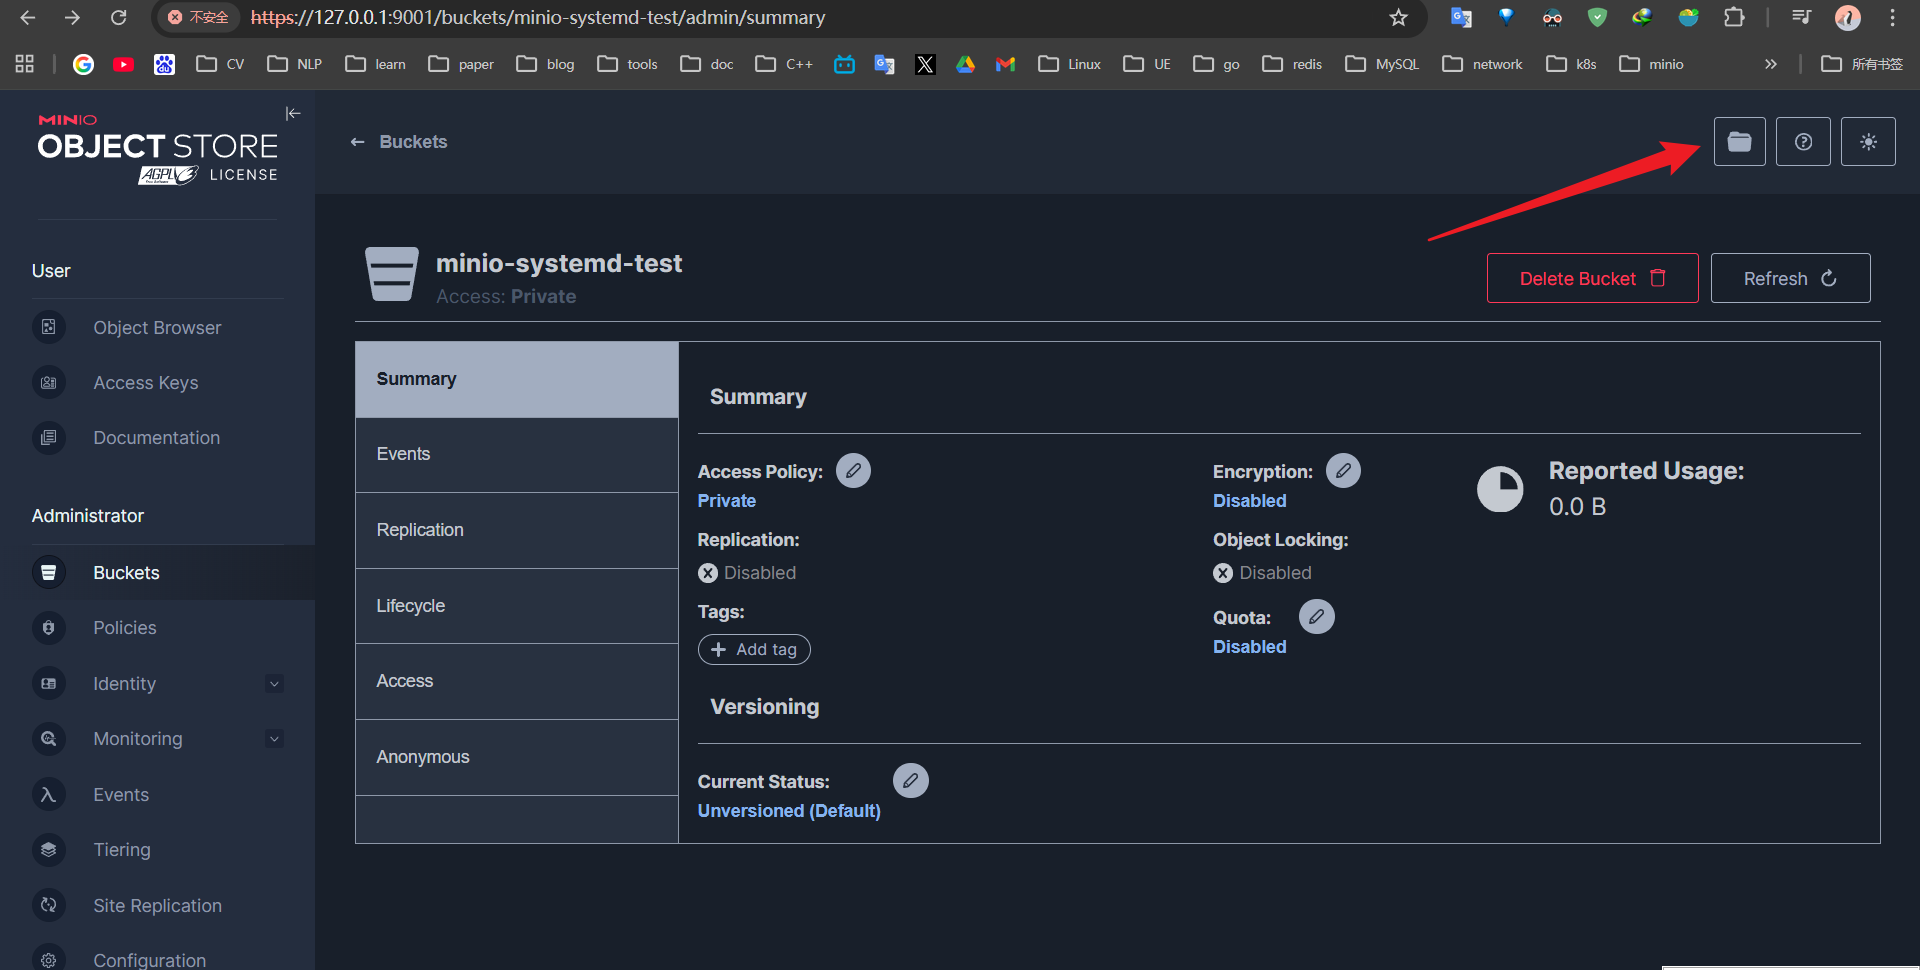Viewport: 1920px width, 970px height.
Task: Open the Lifecycle tab
Action: point(517,606)
